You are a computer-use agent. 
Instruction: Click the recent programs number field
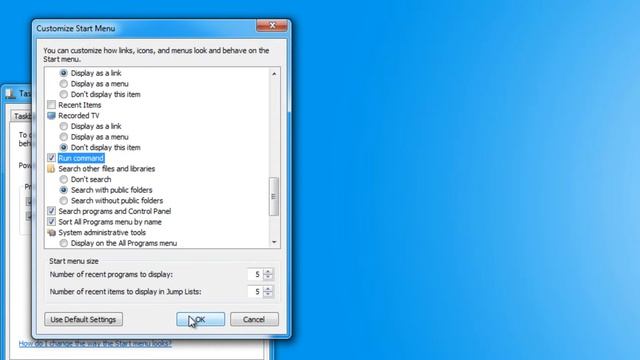pos(256,274)
